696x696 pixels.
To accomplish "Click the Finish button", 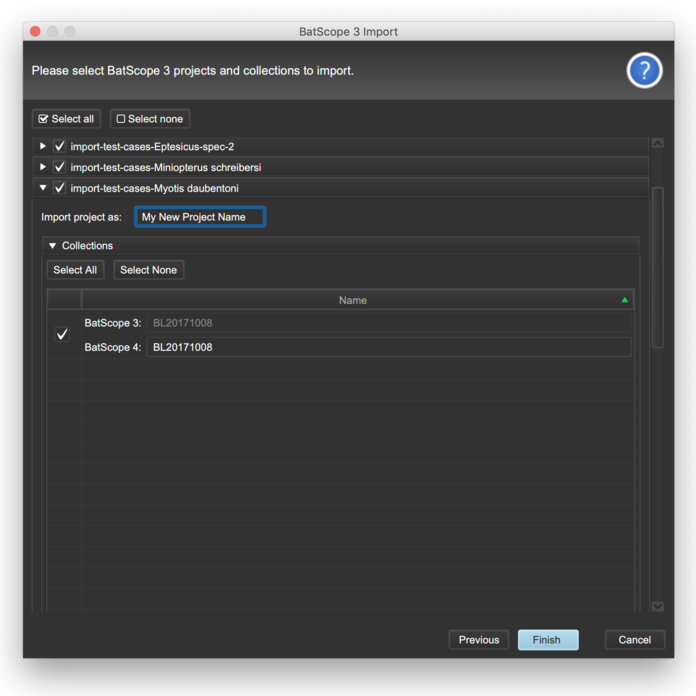I will pyautogui.click(x=548, y=640).
